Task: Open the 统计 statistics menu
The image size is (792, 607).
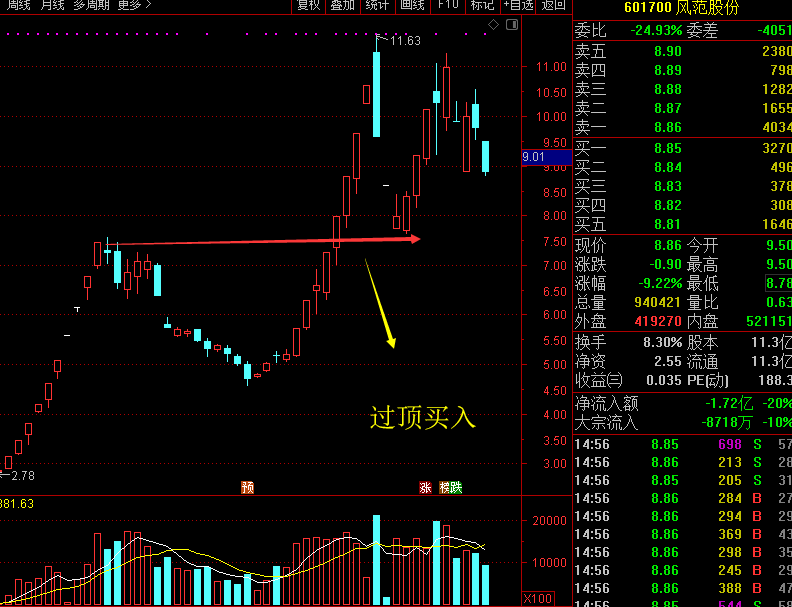Action: [377, 5]
